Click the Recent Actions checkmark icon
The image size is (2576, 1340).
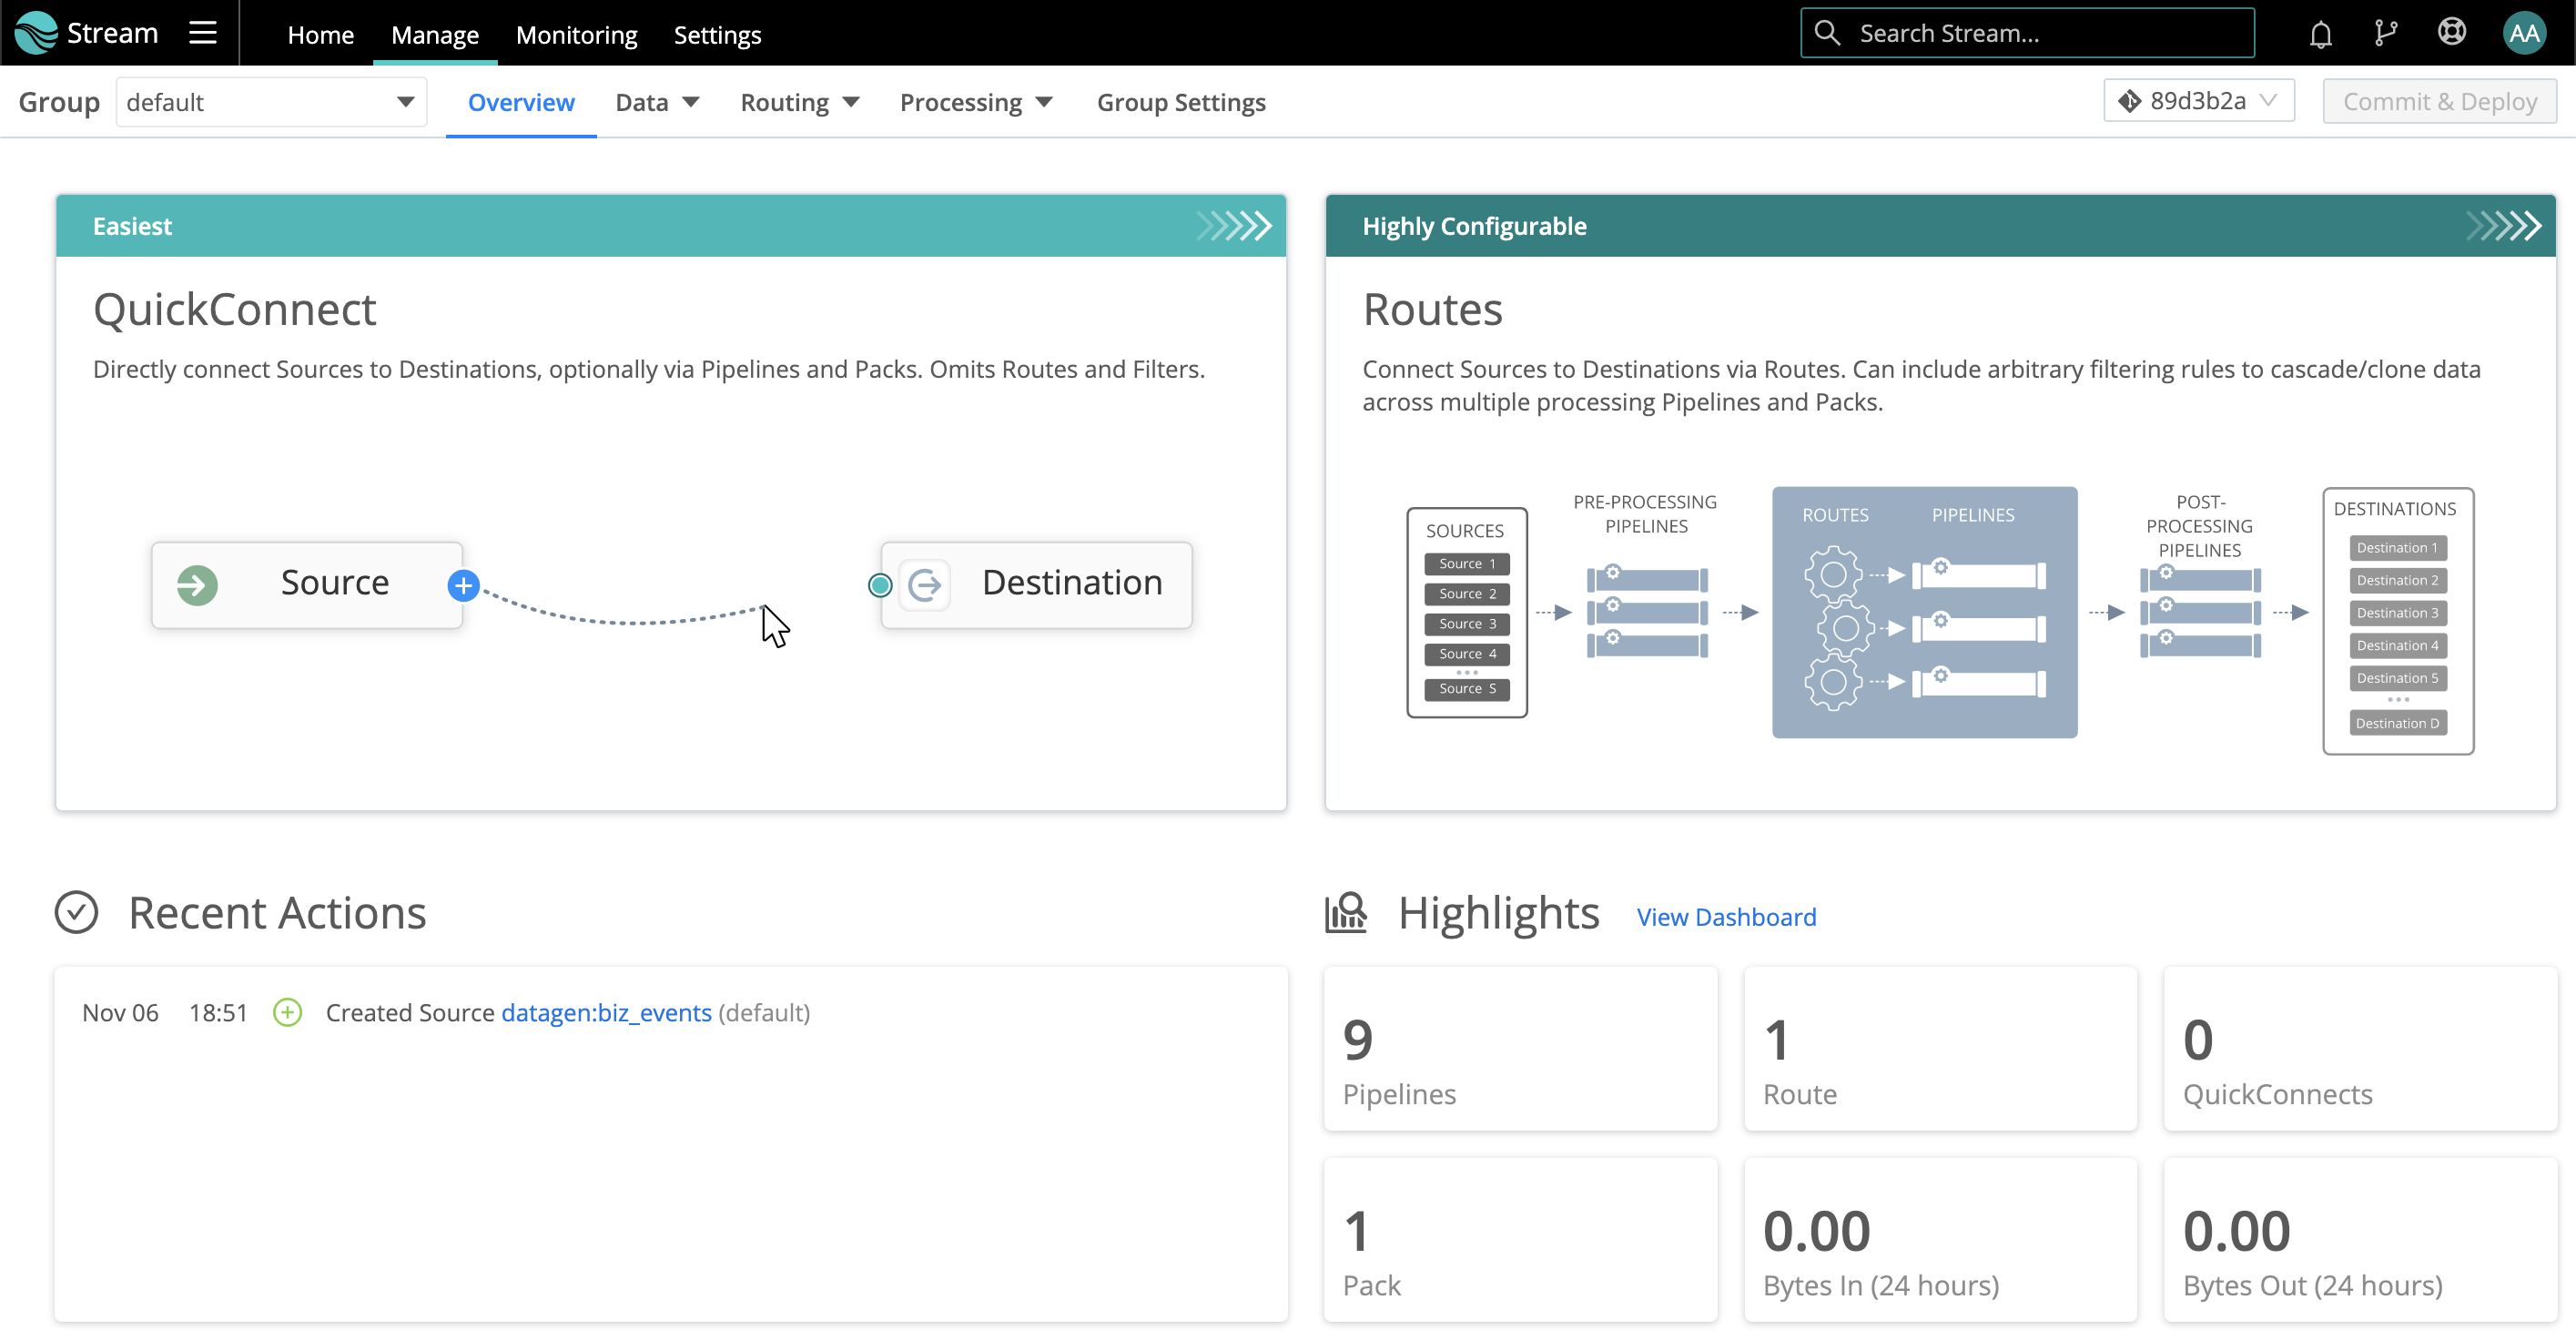77,911
